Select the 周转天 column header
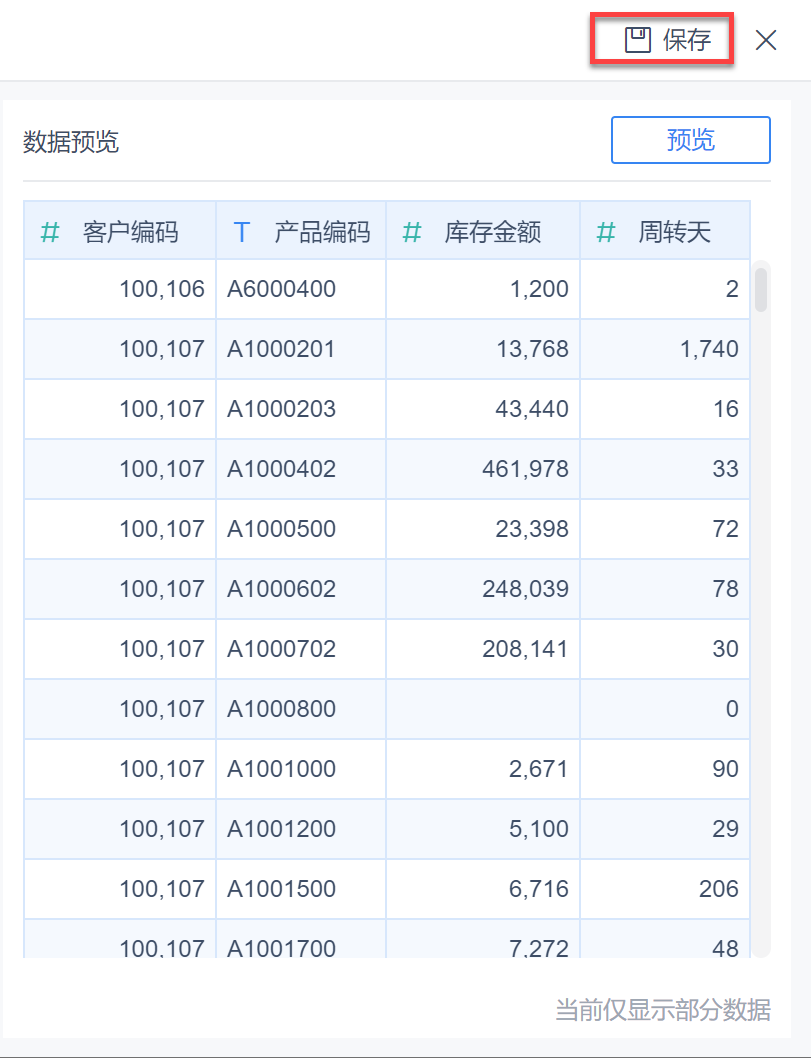 (665, 230)
